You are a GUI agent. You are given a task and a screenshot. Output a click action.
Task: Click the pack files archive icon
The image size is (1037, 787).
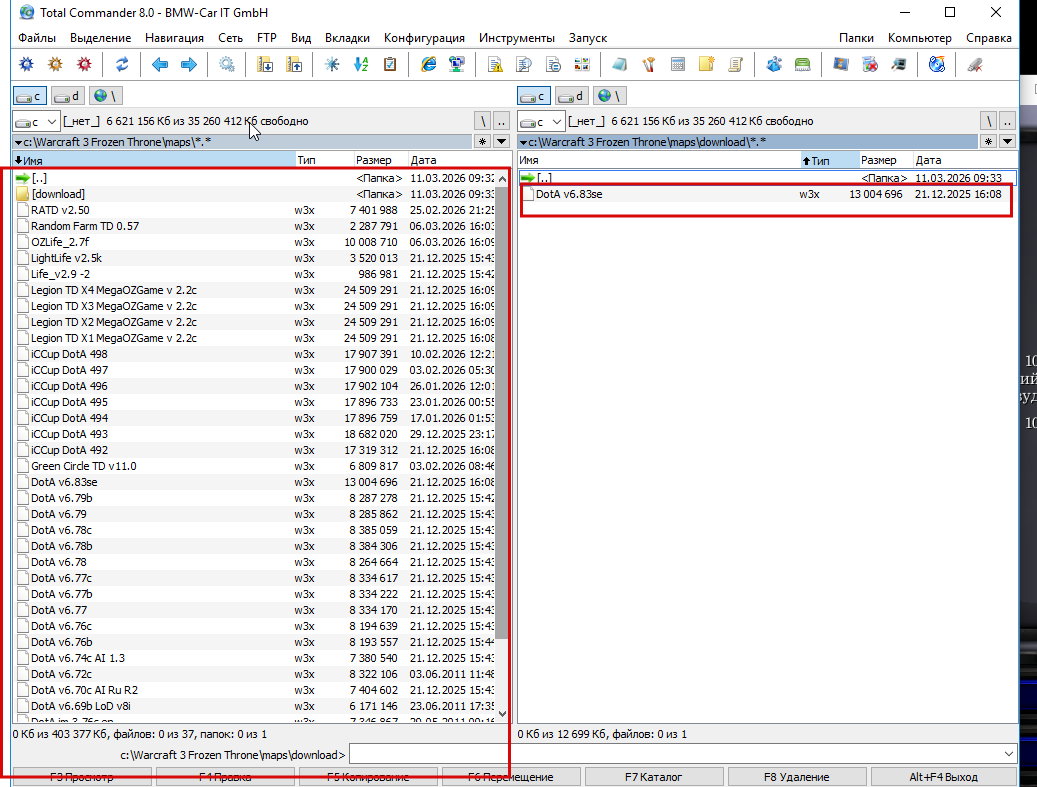[x=265, y=64]
